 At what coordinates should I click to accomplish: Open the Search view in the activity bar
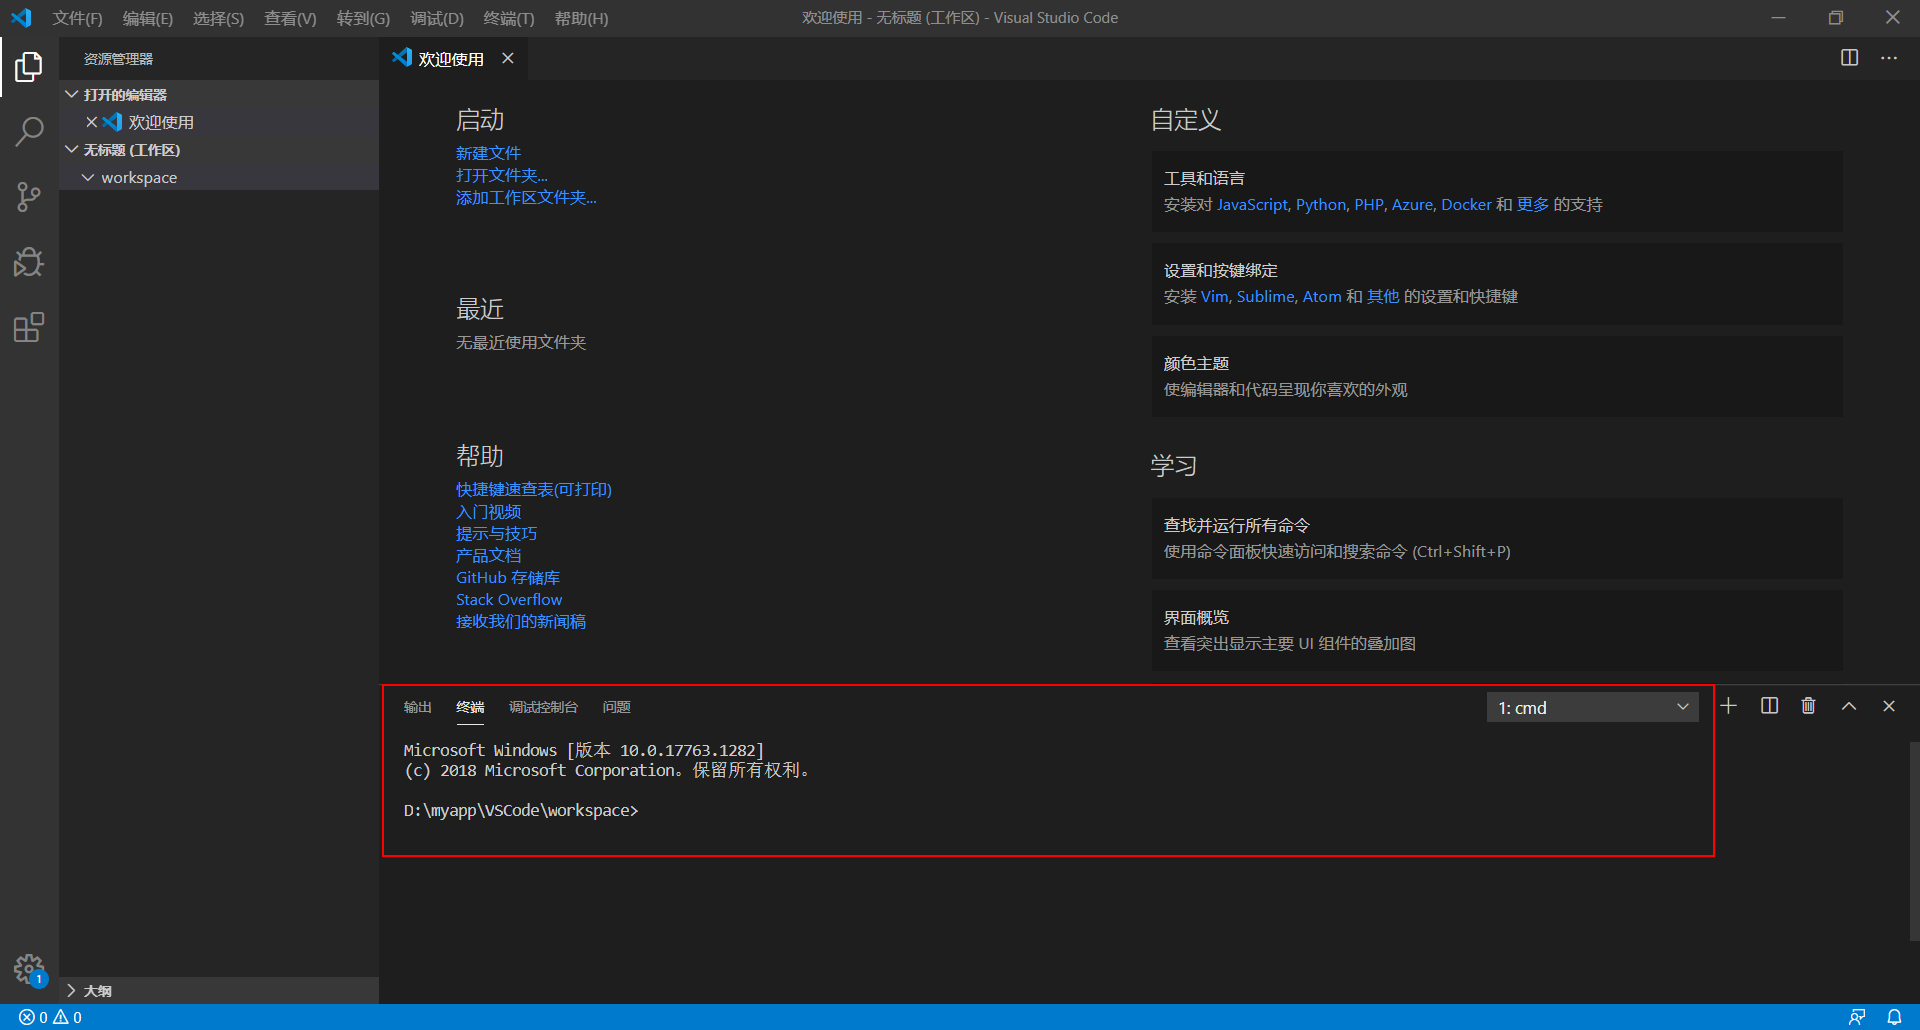[29, 131]
